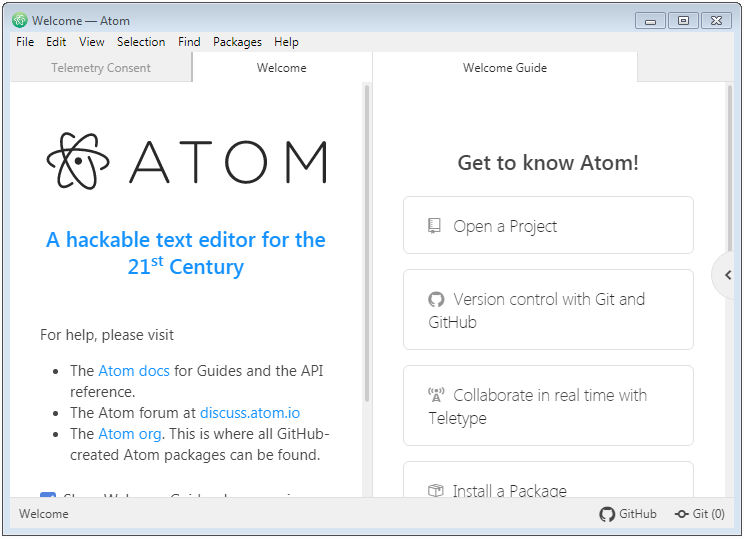Open the File menu
This screenshot has width=744, height=538.
pos(25,42)
